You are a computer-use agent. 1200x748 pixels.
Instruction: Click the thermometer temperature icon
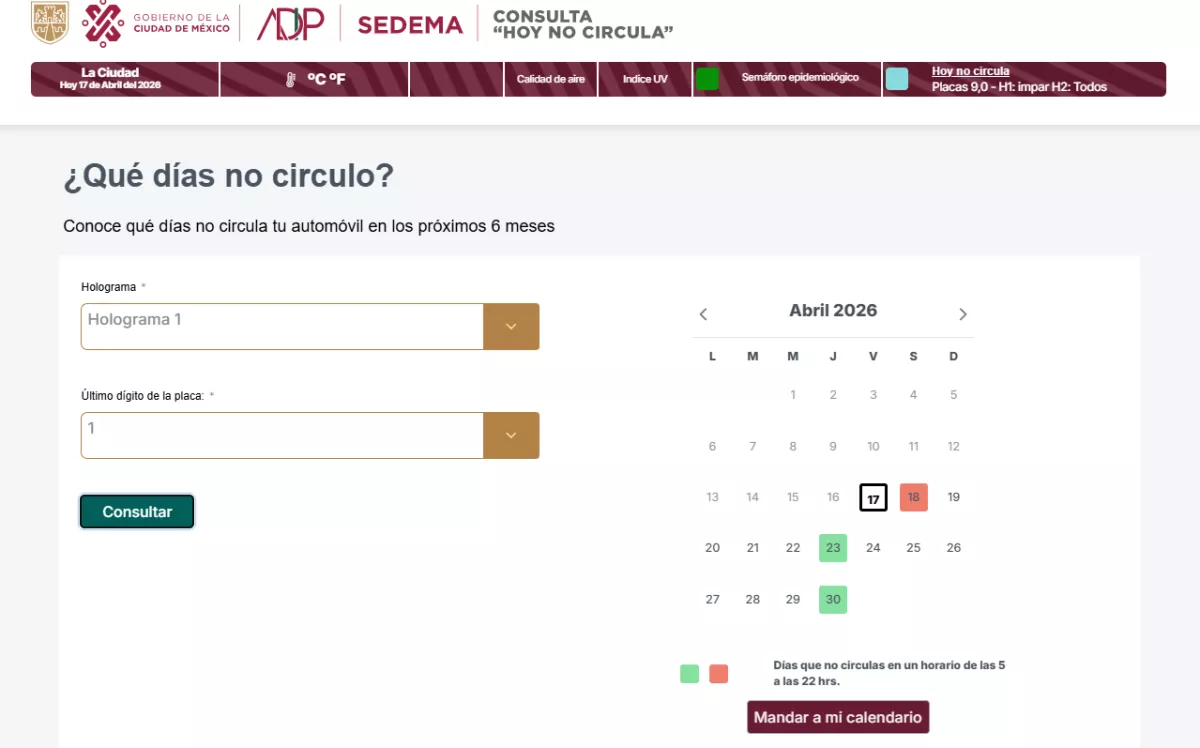[x=290, y=79]
